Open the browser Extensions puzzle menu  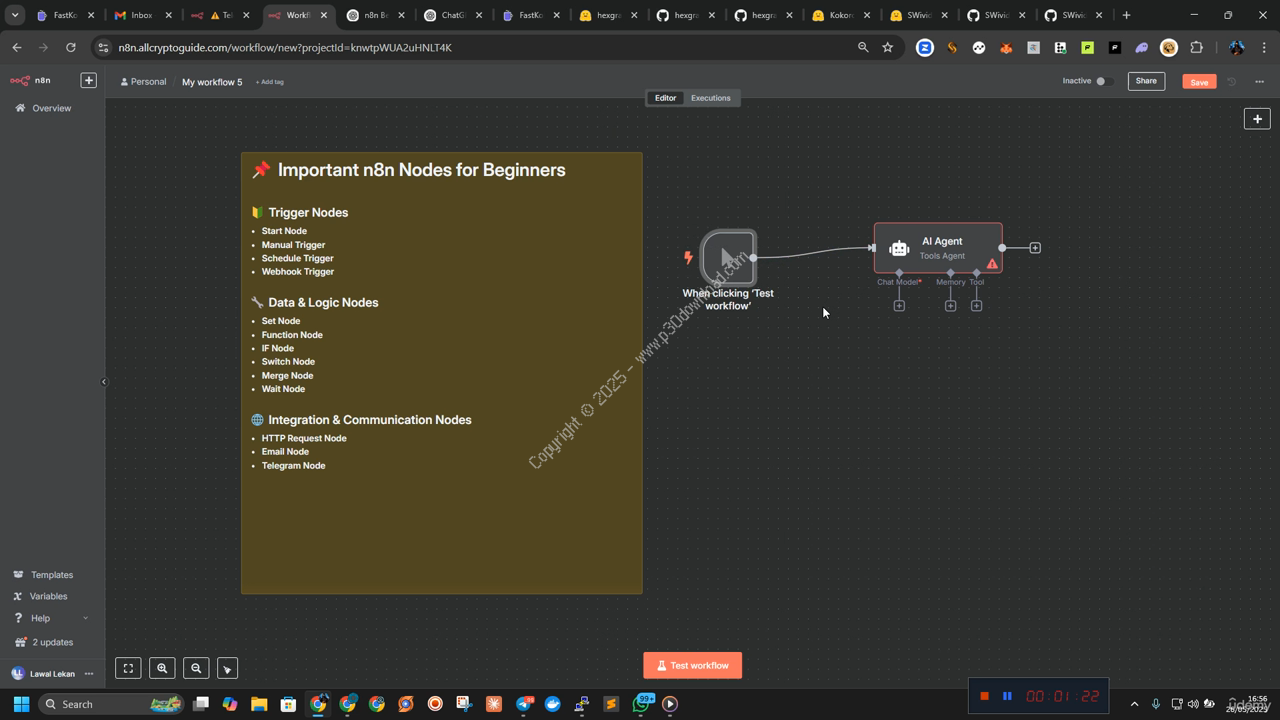click(1196, 47)
